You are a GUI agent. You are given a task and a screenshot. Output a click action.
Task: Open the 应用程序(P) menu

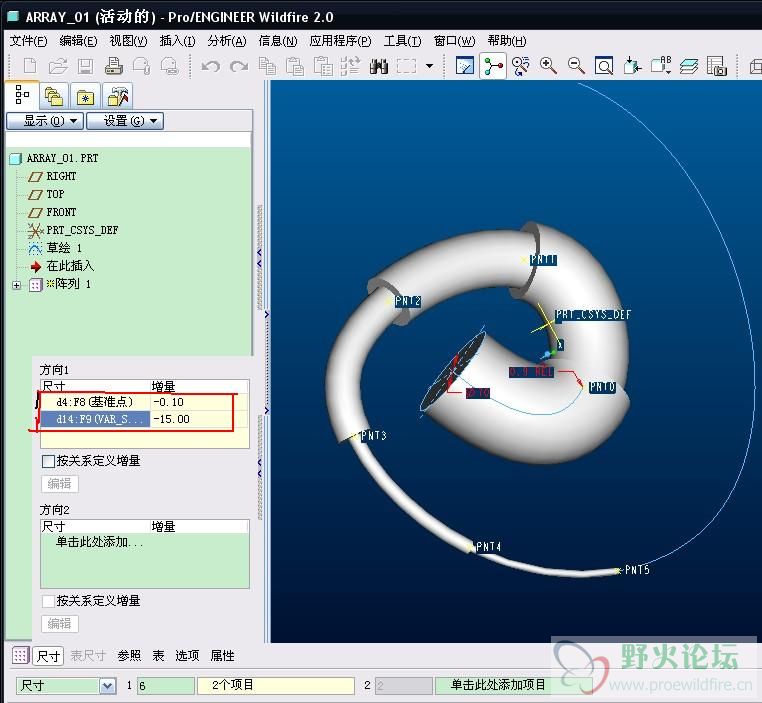click(x=340, y=41)
